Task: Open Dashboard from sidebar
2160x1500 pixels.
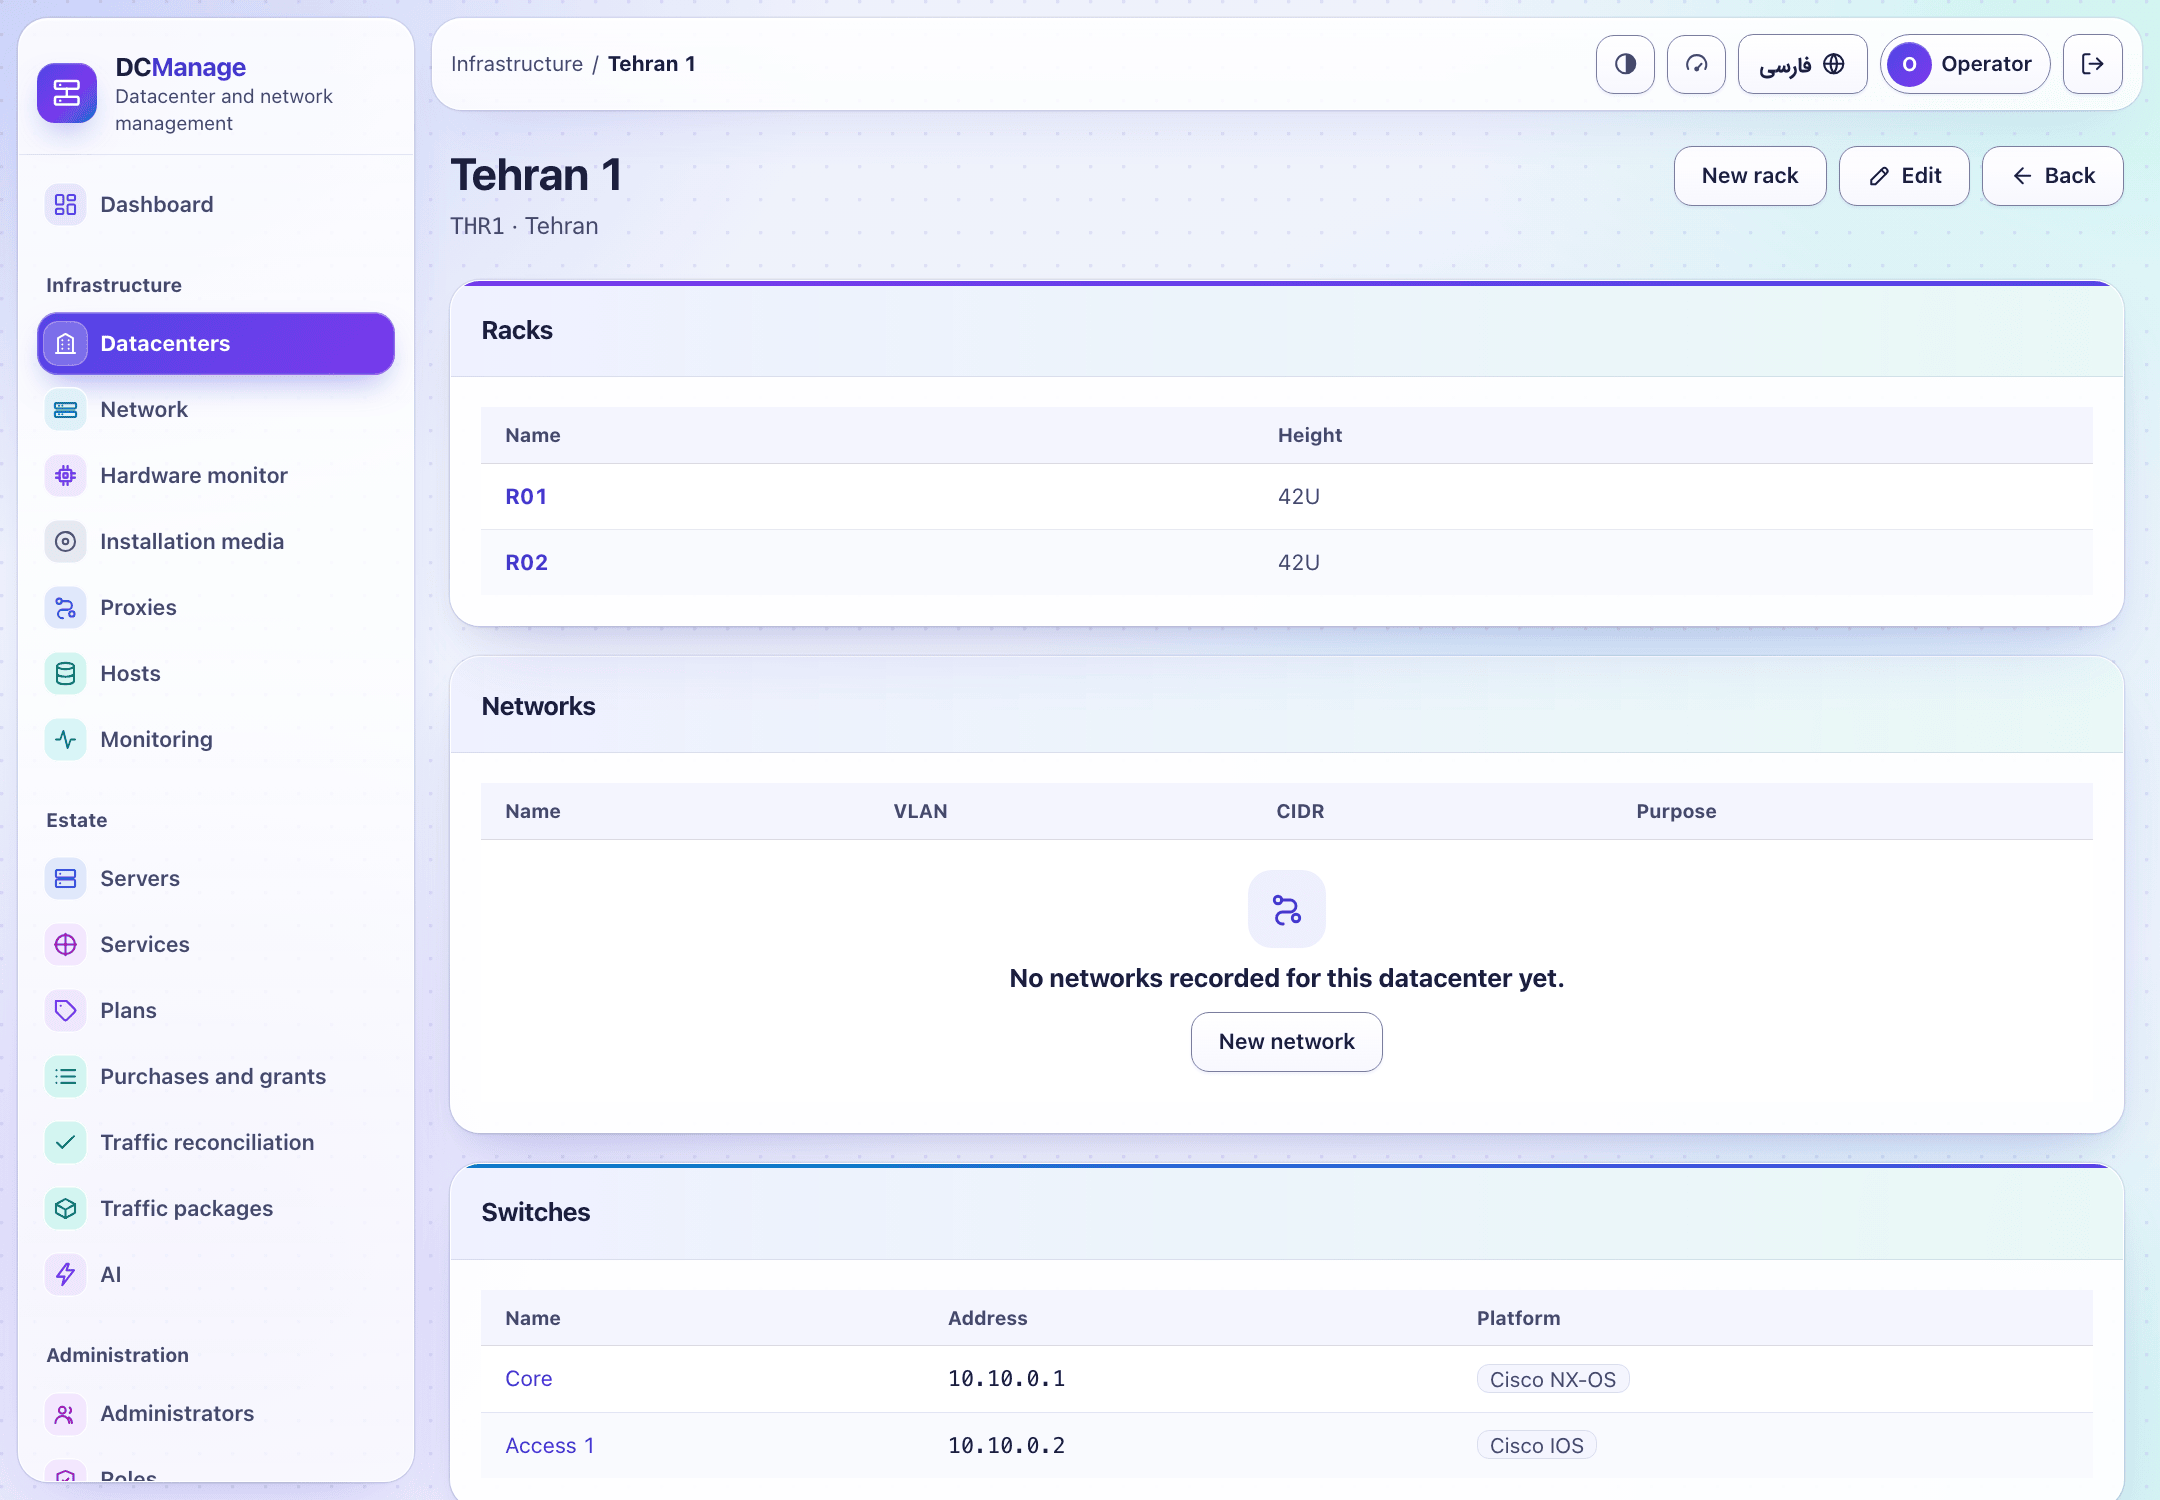Action: point(216,204)
